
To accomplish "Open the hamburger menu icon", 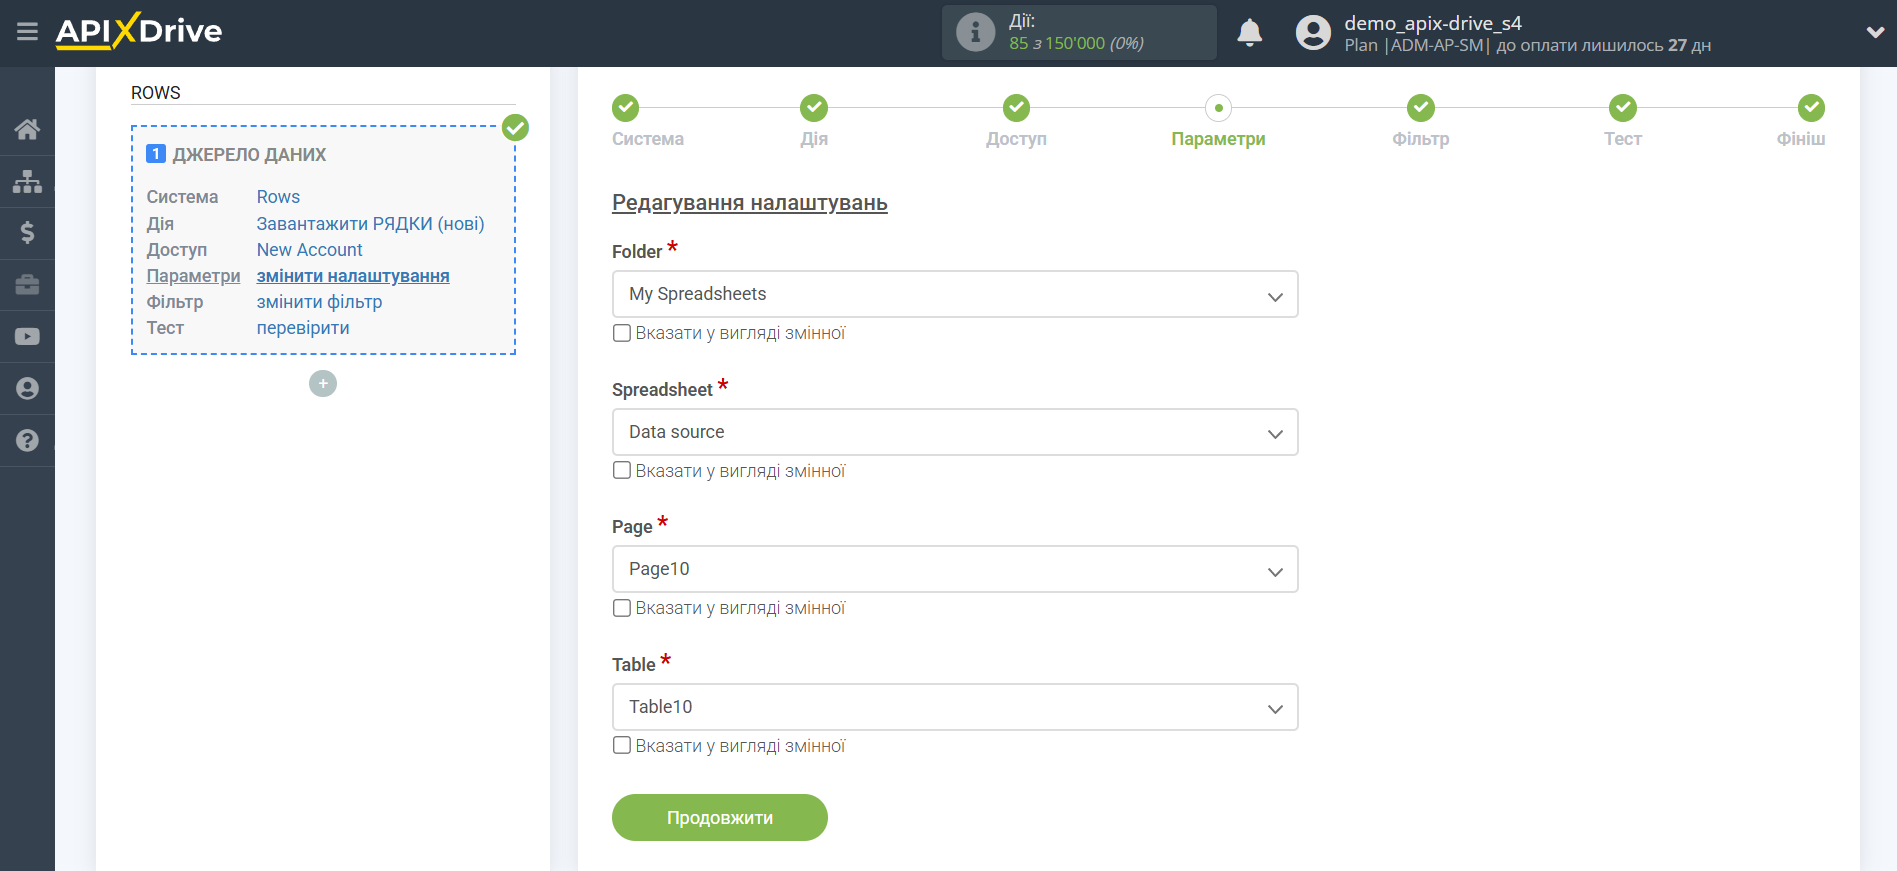I will point(27,32).
